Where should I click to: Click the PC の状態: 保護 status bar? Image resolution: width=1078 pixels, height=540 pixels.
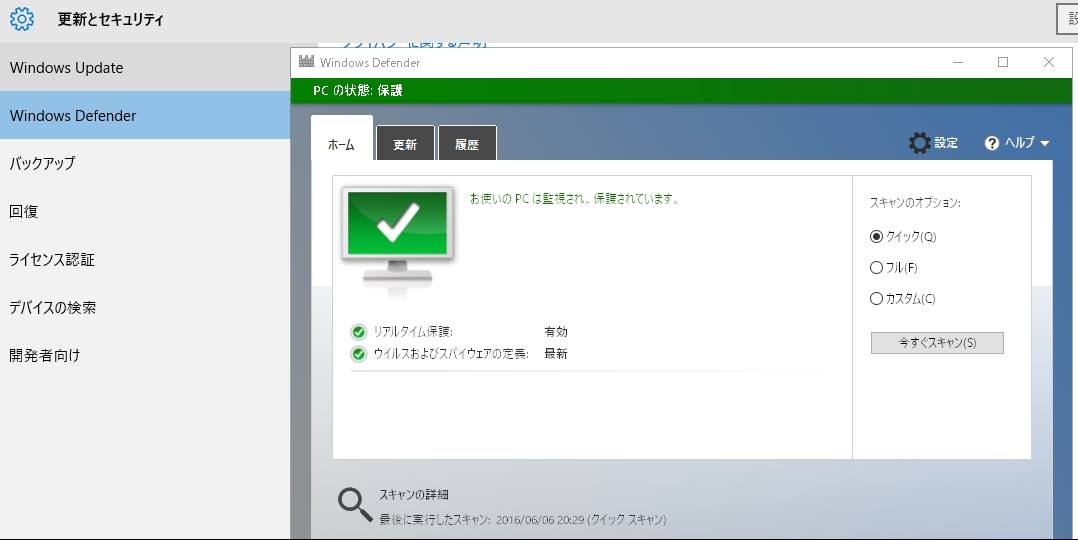tap(681, 90)
